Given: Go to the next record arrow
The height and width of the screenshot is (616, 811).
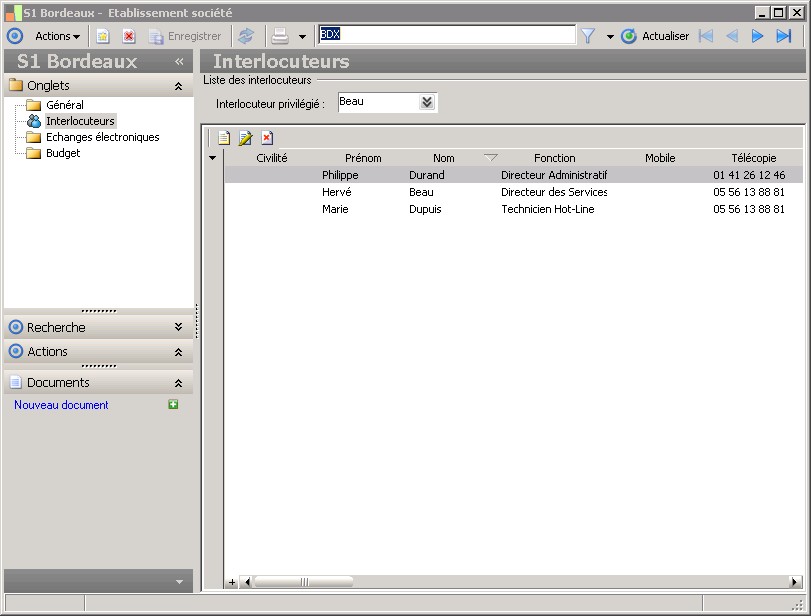Looking at the screenshot, I should [x=758, y=36].
